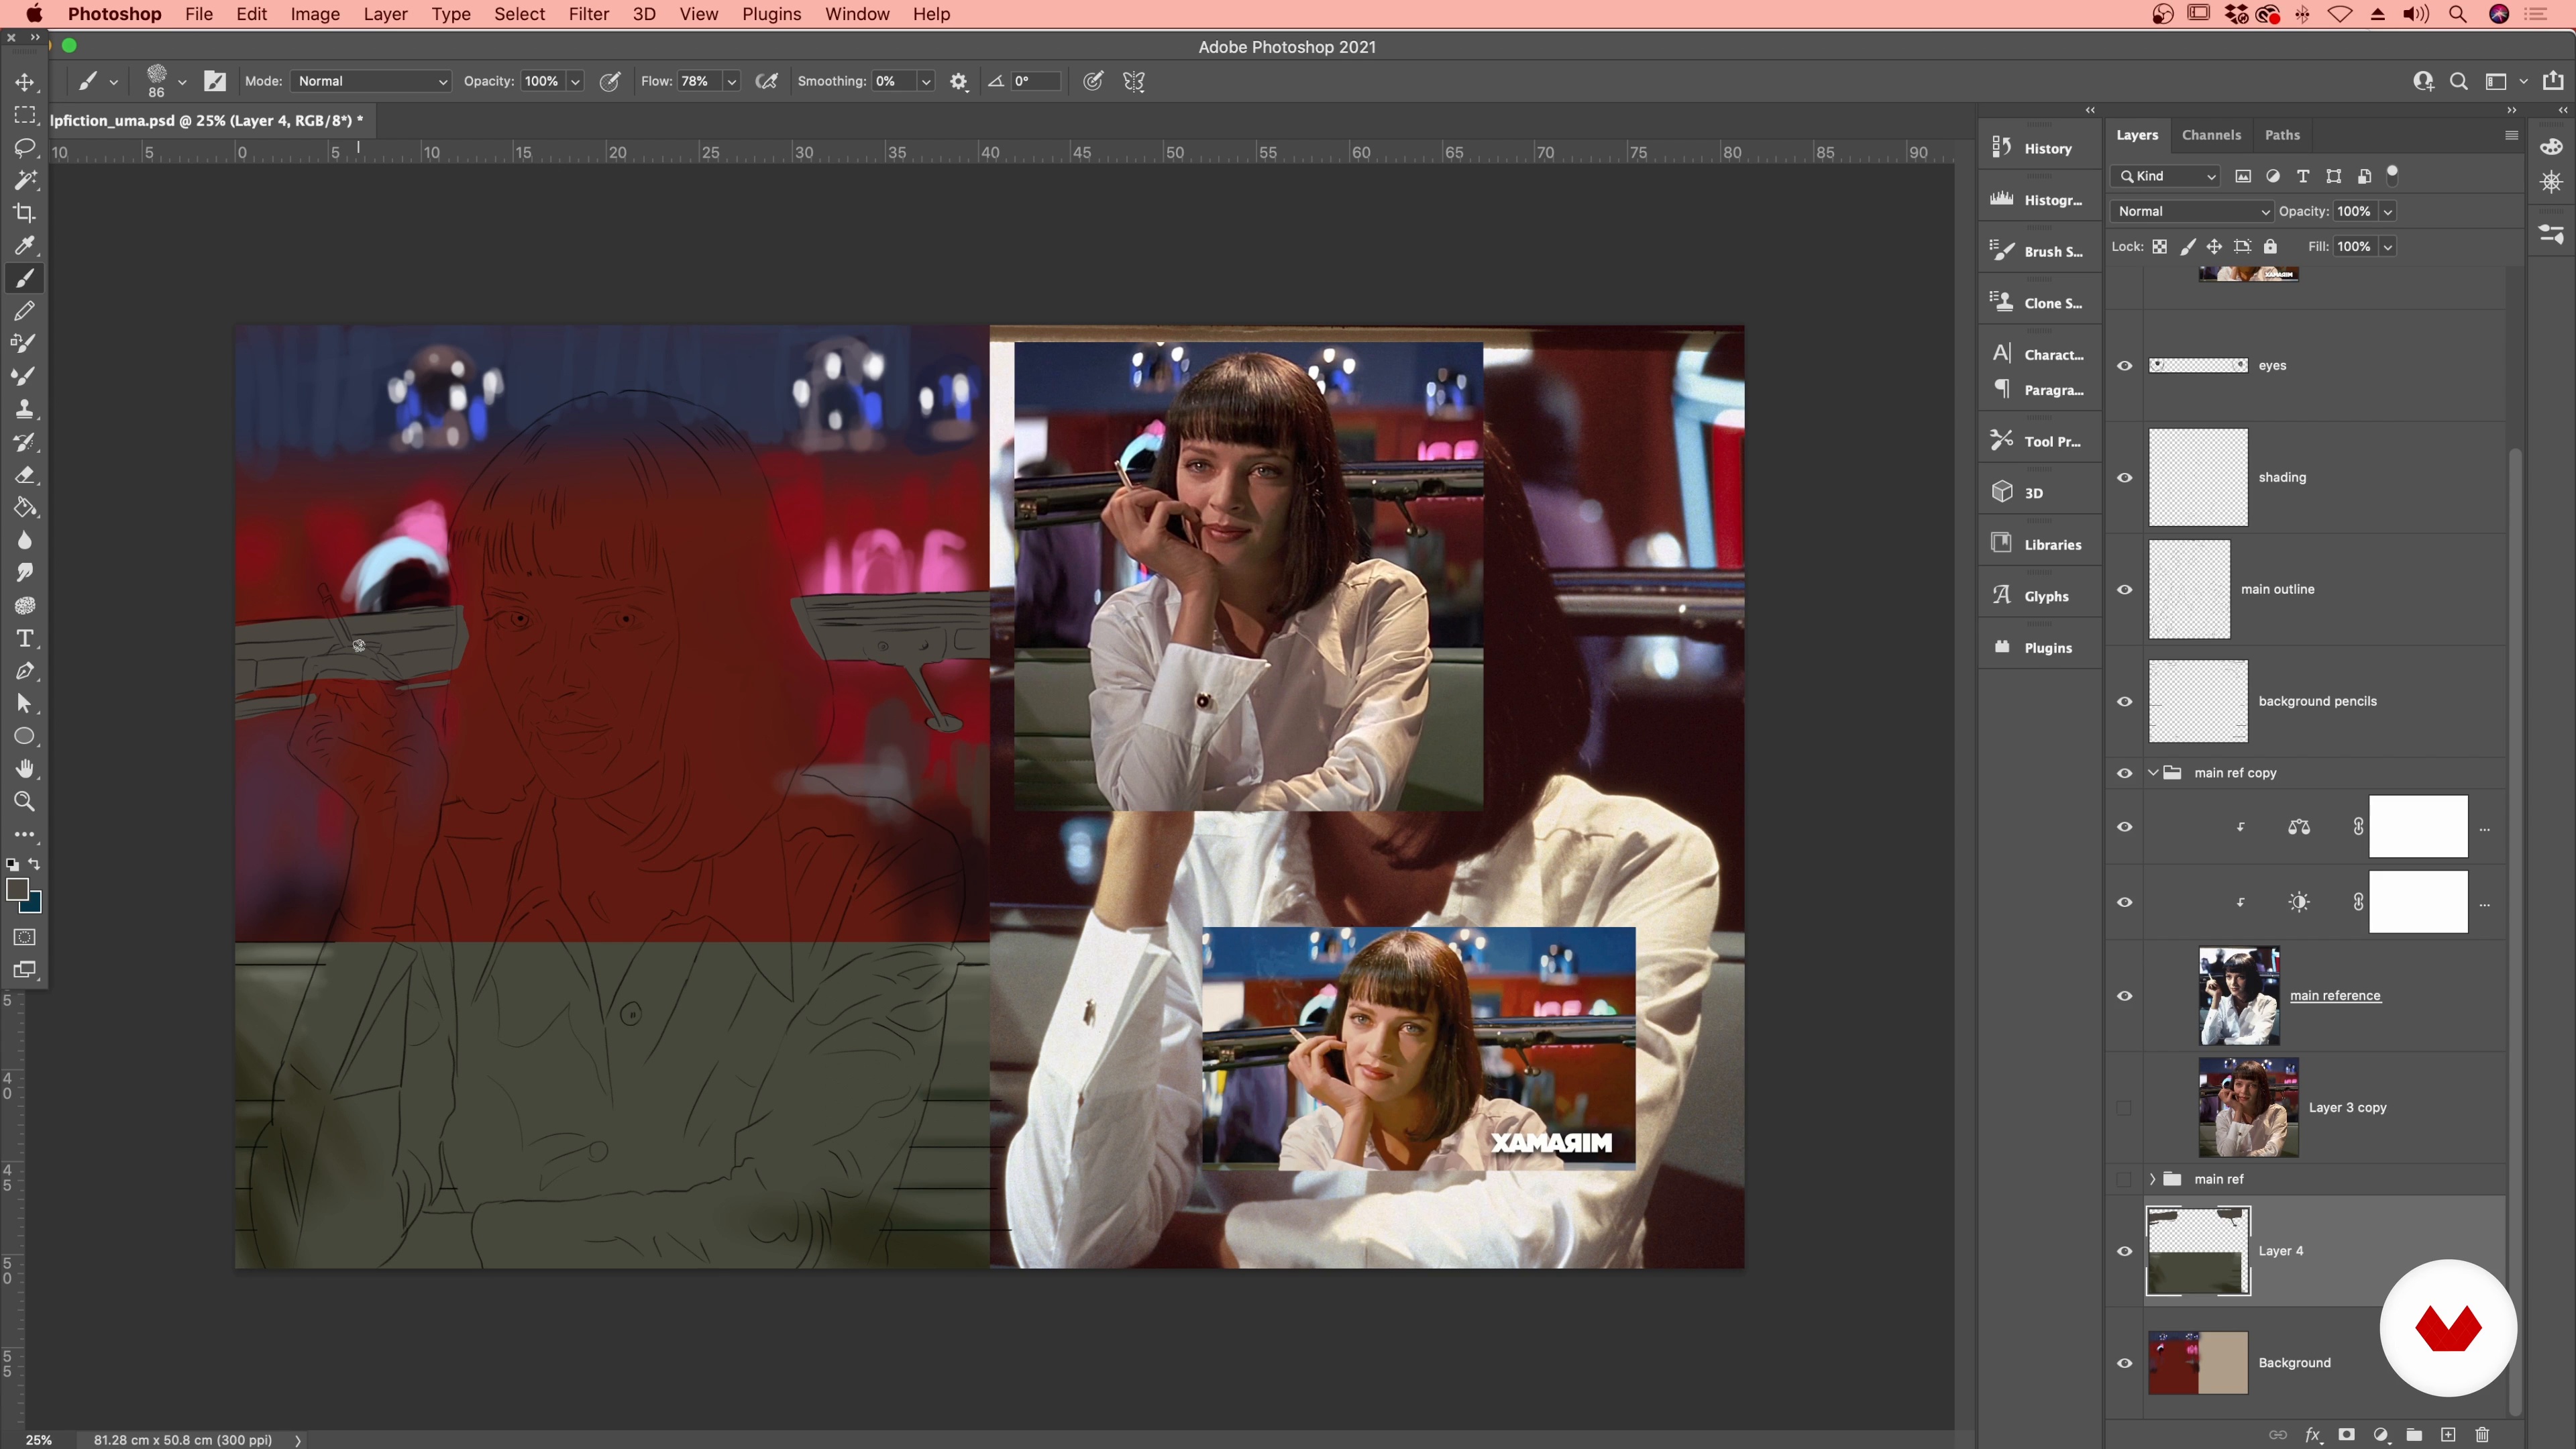Select the Layer 4 thumbnail
The height and width of the screenshot is (1449, 2576).
[x=2198, y=1251]
